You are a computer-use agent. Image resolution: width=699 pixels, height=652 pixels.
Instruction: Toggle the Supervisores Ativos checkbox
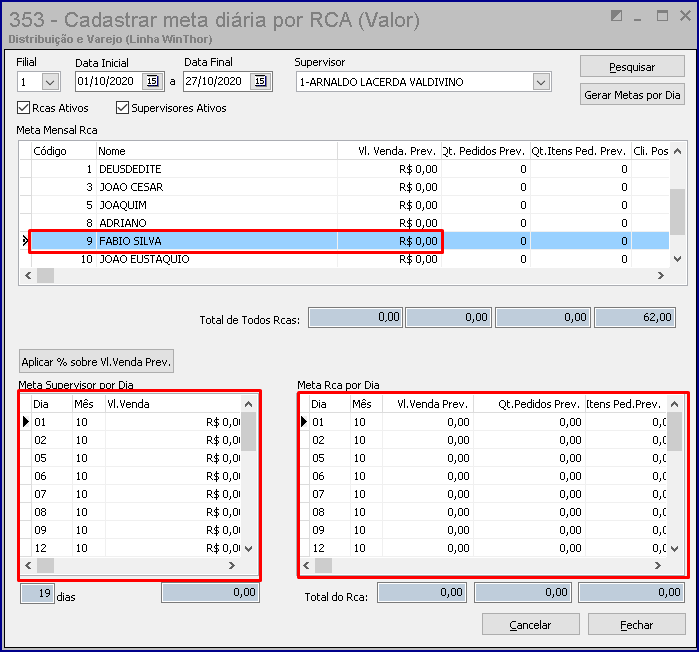[122, 108]
